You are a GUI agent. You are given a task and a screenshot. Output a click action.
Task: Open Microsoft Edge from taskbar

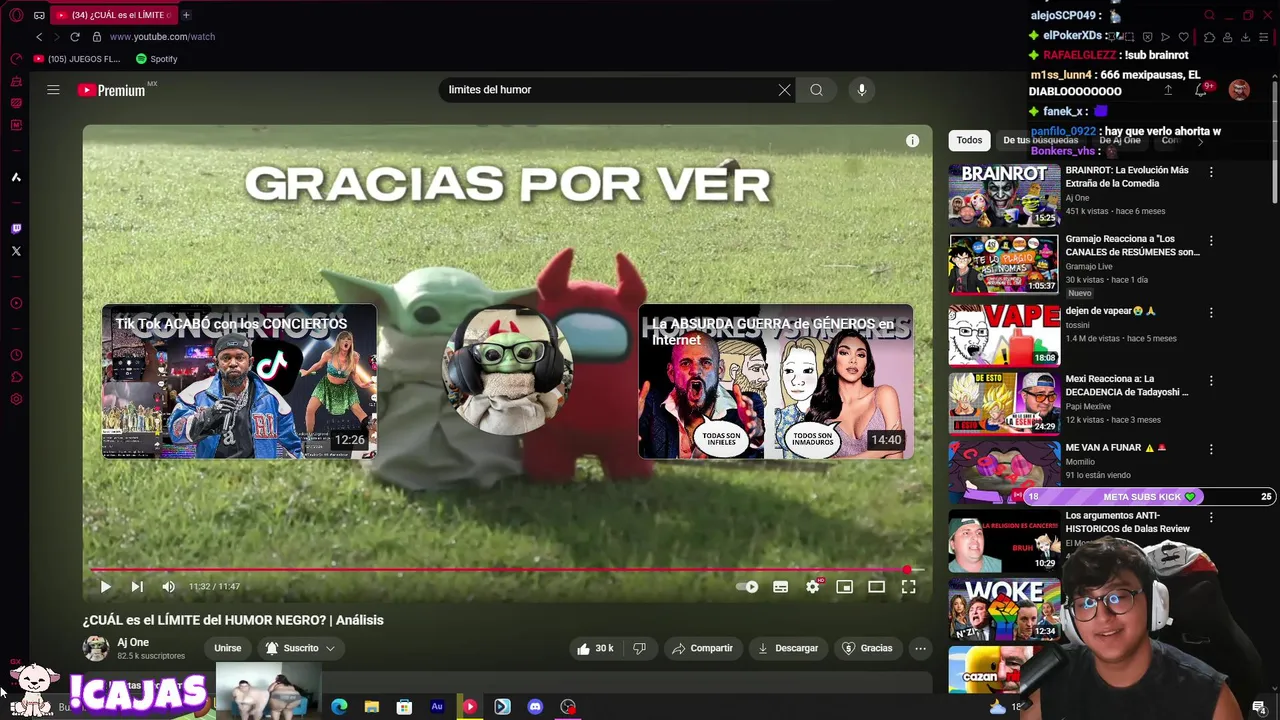(340, 707)
